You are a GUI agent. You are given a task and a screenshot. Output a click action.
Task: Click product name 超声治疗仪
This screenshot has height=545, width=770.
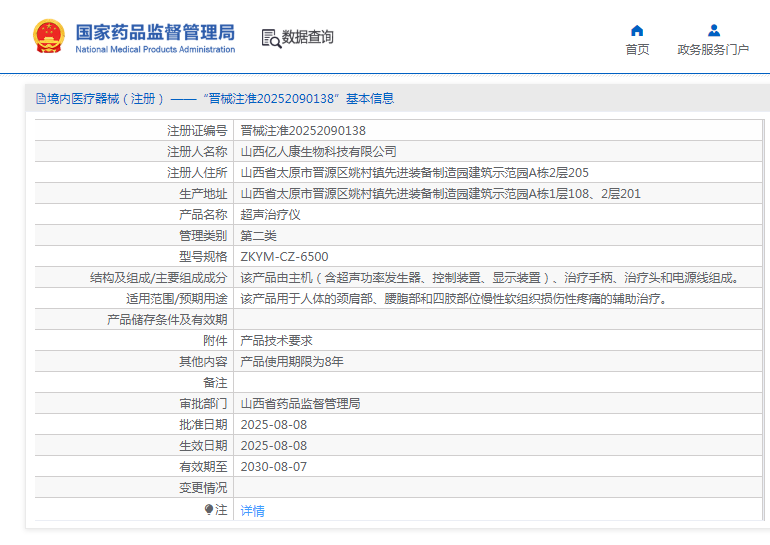pyautogui.click(x=271, y=214)
